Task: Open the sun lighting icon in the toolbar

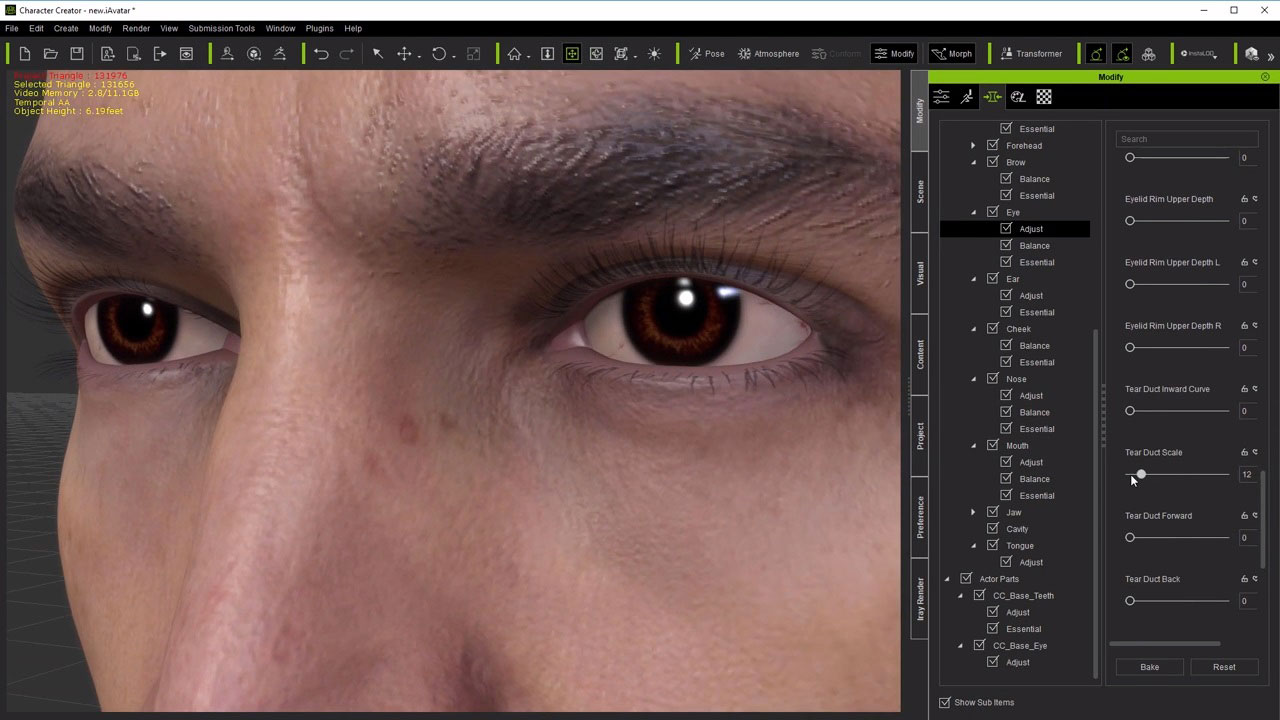Action: click(654, 54)
